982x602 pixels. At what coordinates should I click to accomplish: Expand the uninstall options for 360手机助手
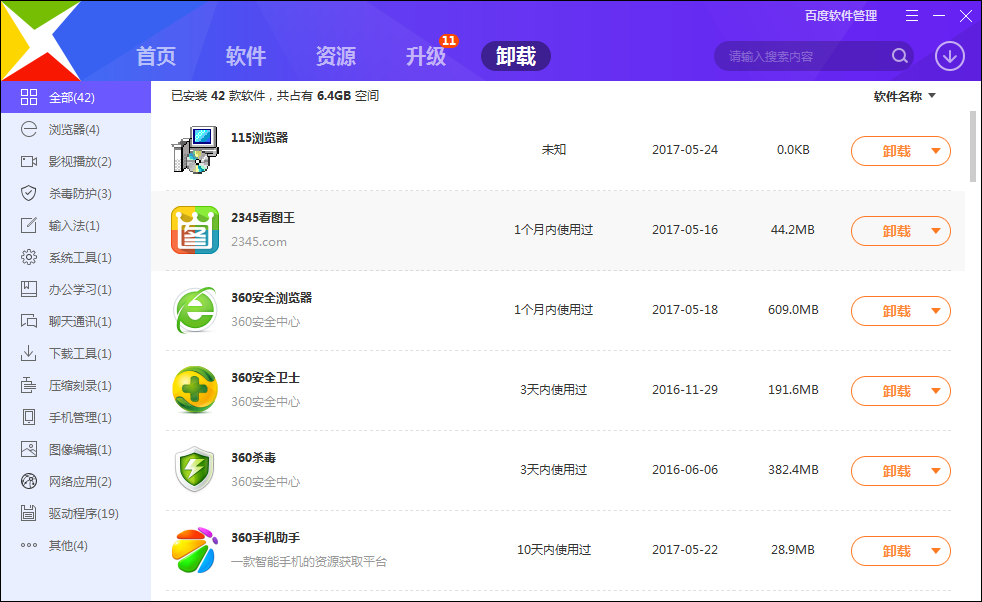[x=938, y=550]
